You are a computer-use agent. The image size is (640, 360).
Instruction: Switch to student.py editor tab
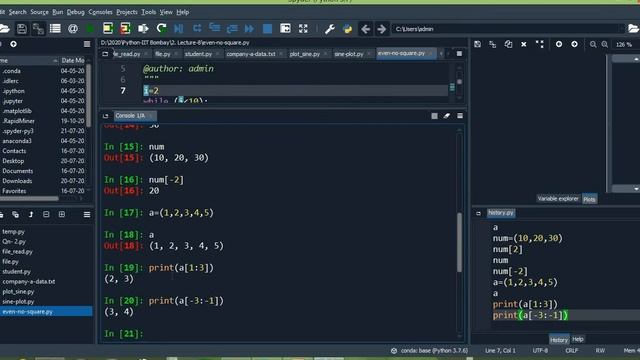pyautogui.click(x=198, y=54)
